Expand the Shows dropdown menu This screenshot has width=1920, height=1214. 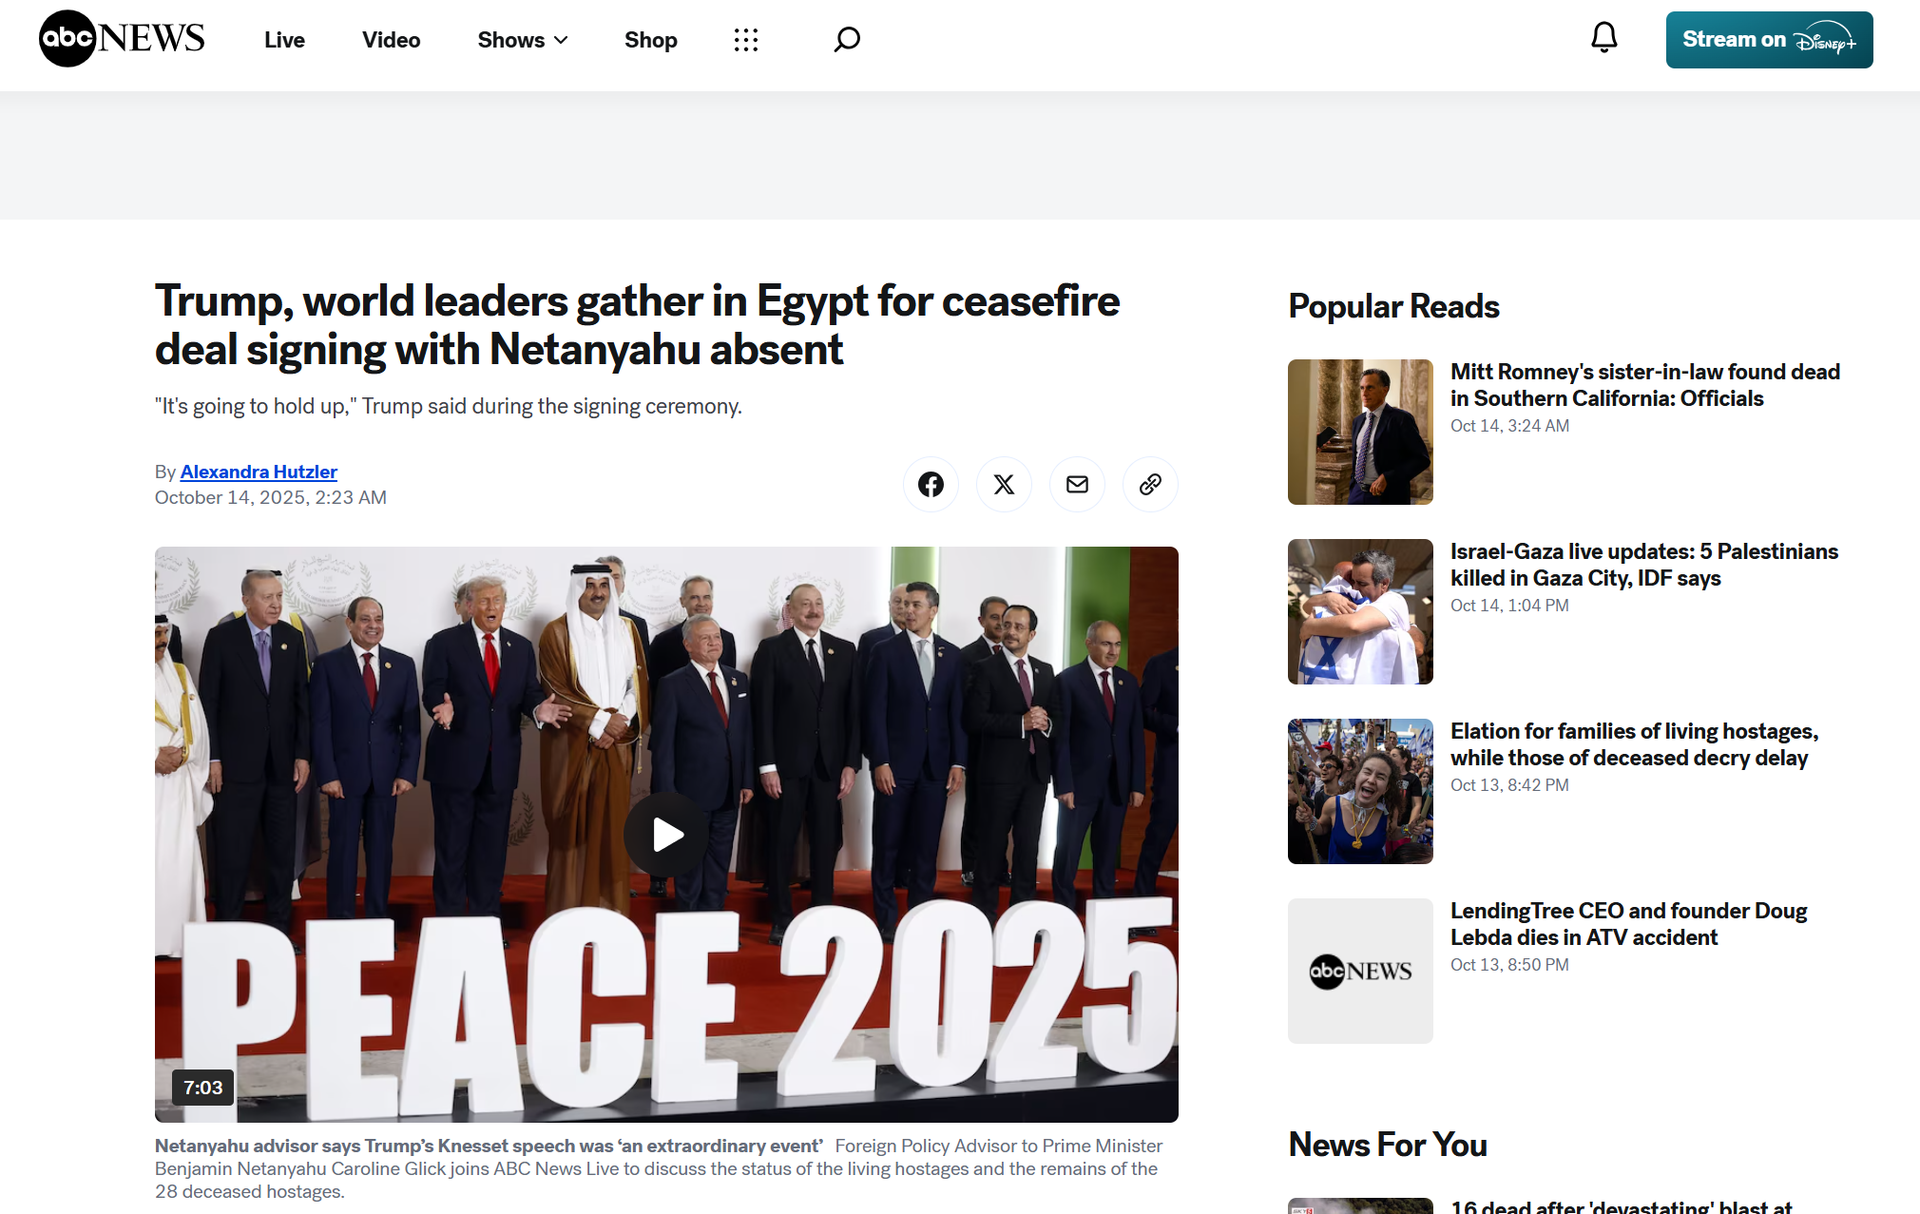pyautogui.click(x=522, y=40)
